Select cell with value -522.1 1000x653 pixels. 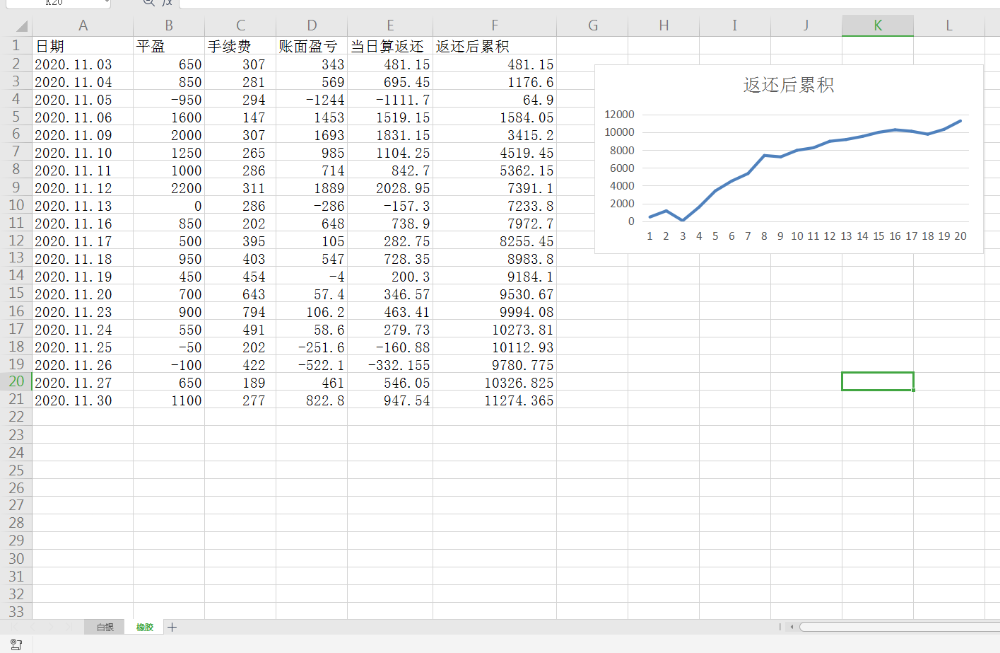(312, 365)
